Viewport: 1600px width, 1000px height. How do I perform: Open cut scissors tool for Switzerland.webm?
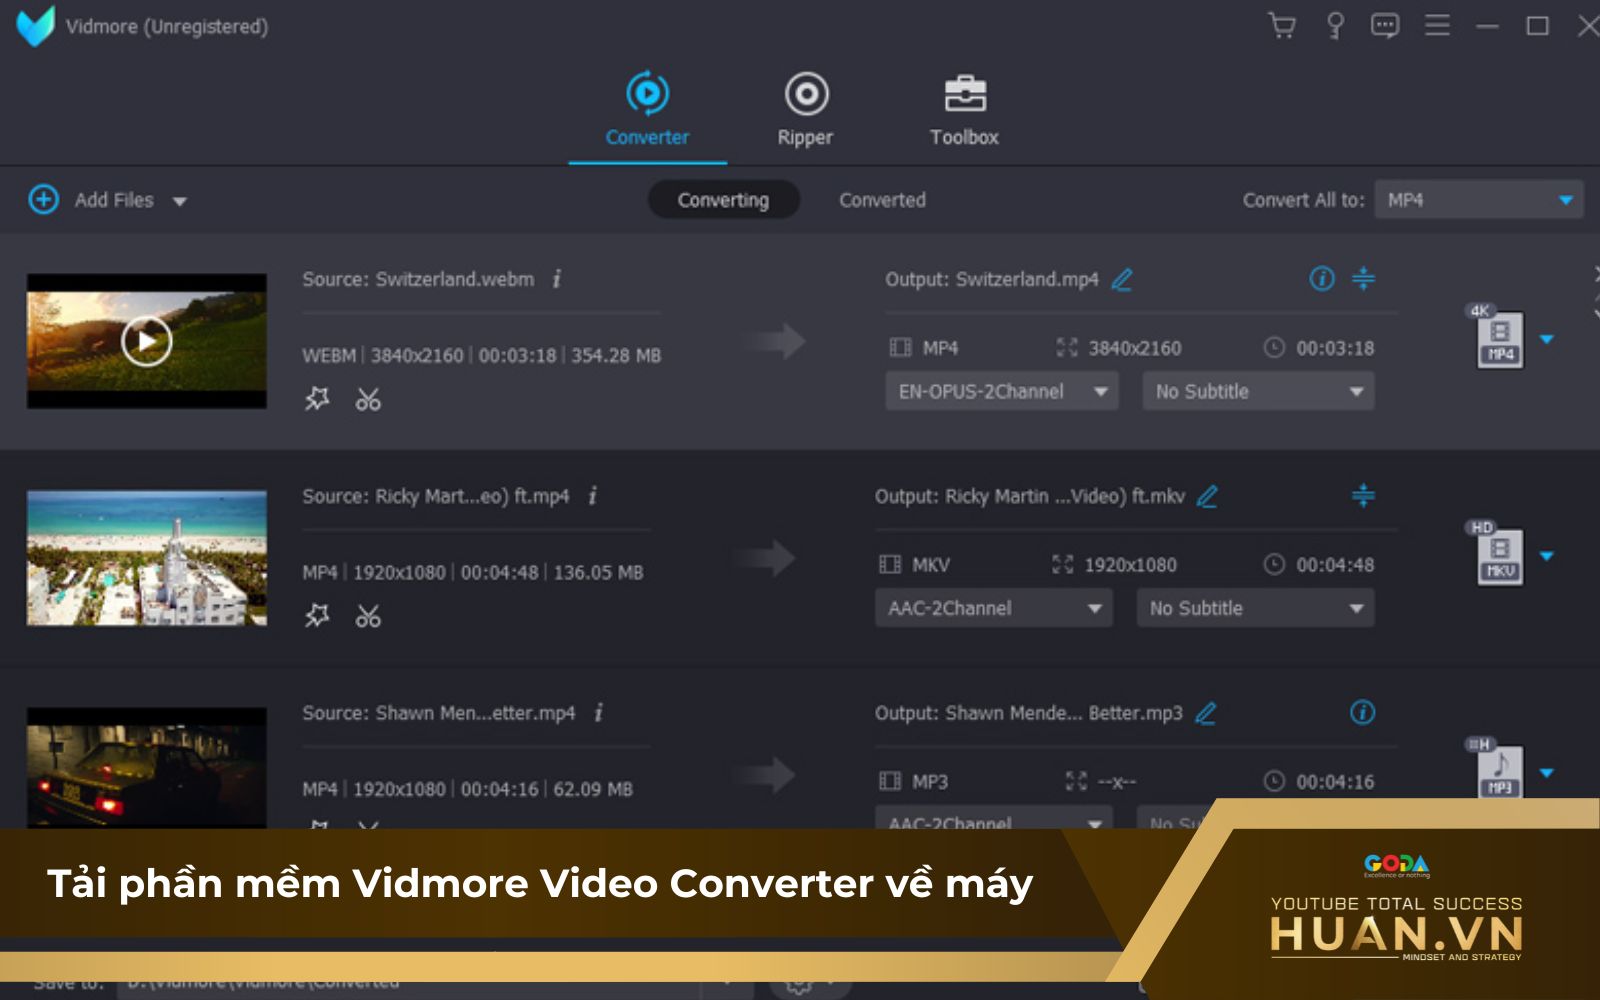[x=368, y=399]
